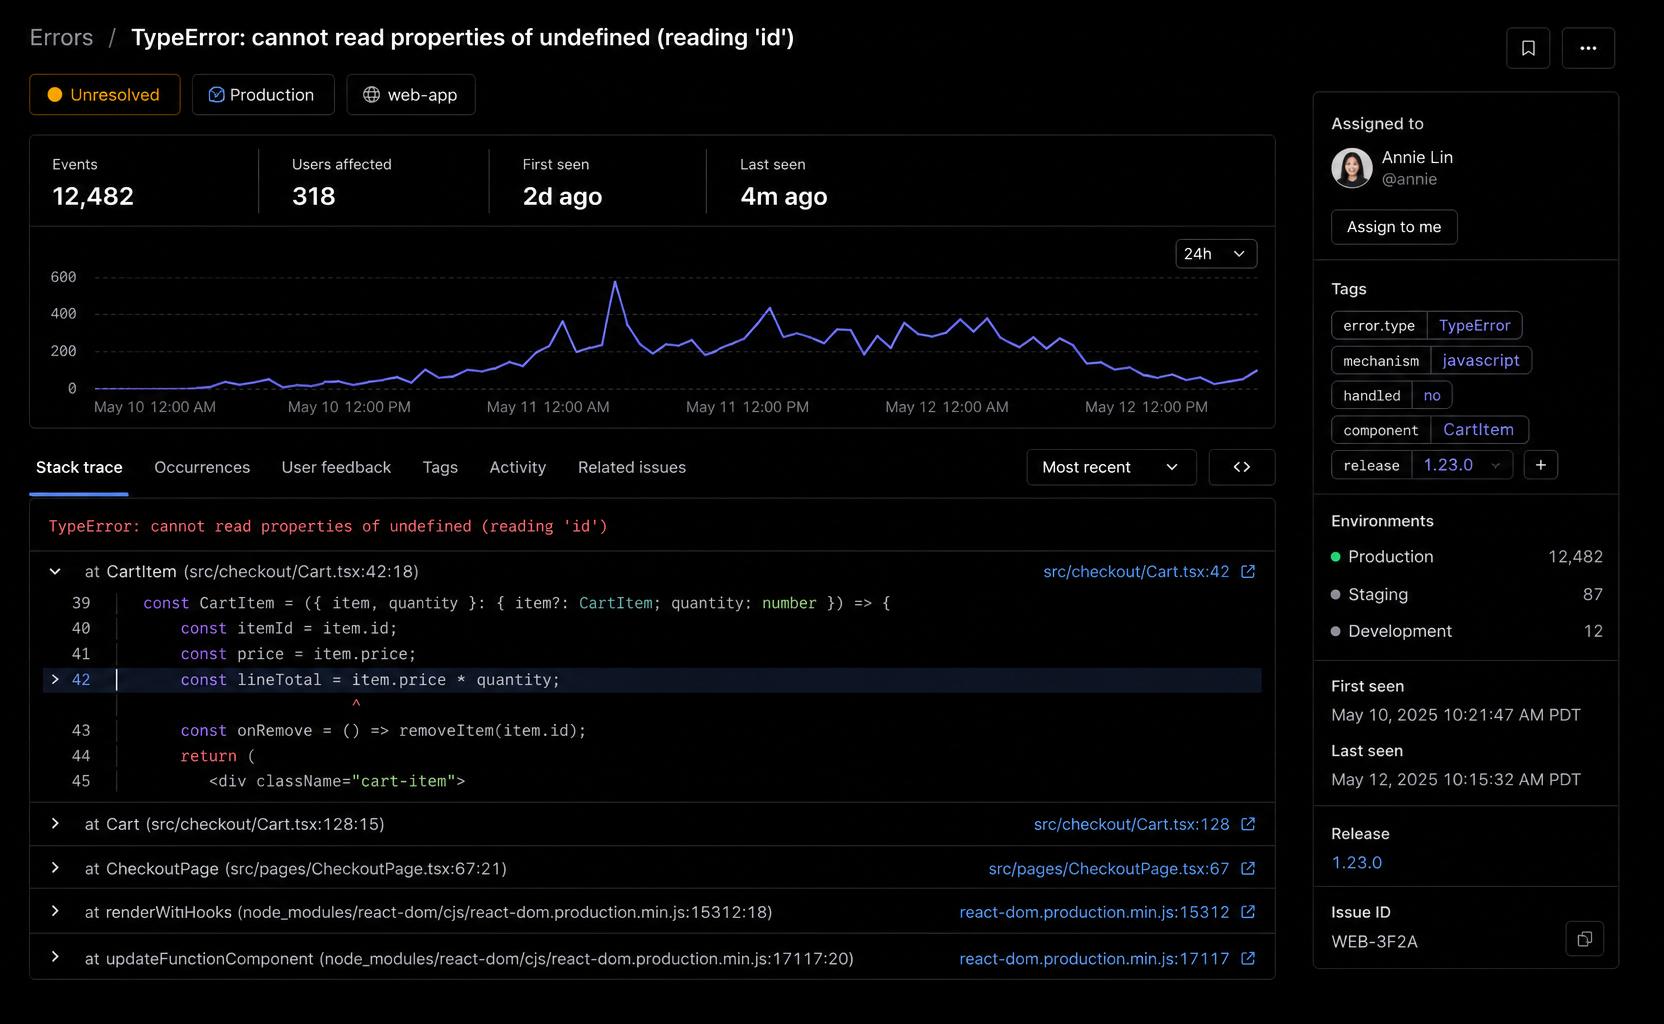Viewport: 1664px width, 1024px height.
Task: Click the Users affected count 318
Action: click(x=314, y=196)
